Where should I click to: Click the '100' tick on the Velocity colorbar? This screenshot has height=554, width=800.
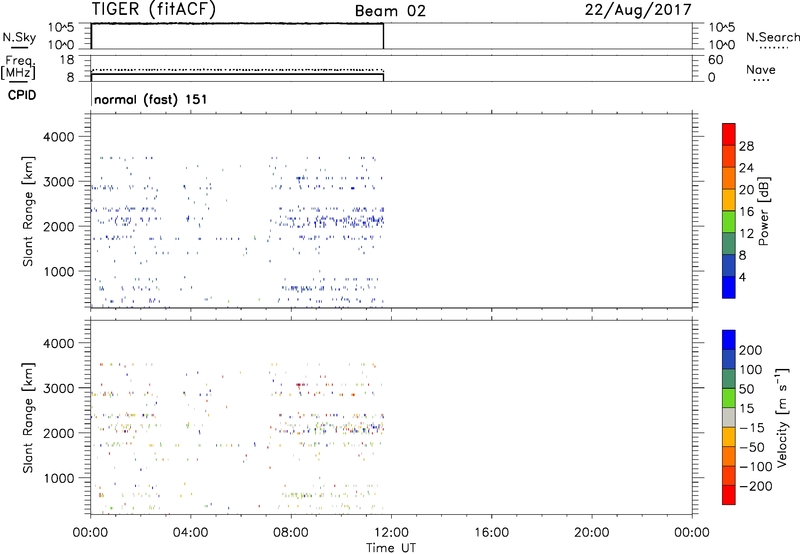coord(751,370)
